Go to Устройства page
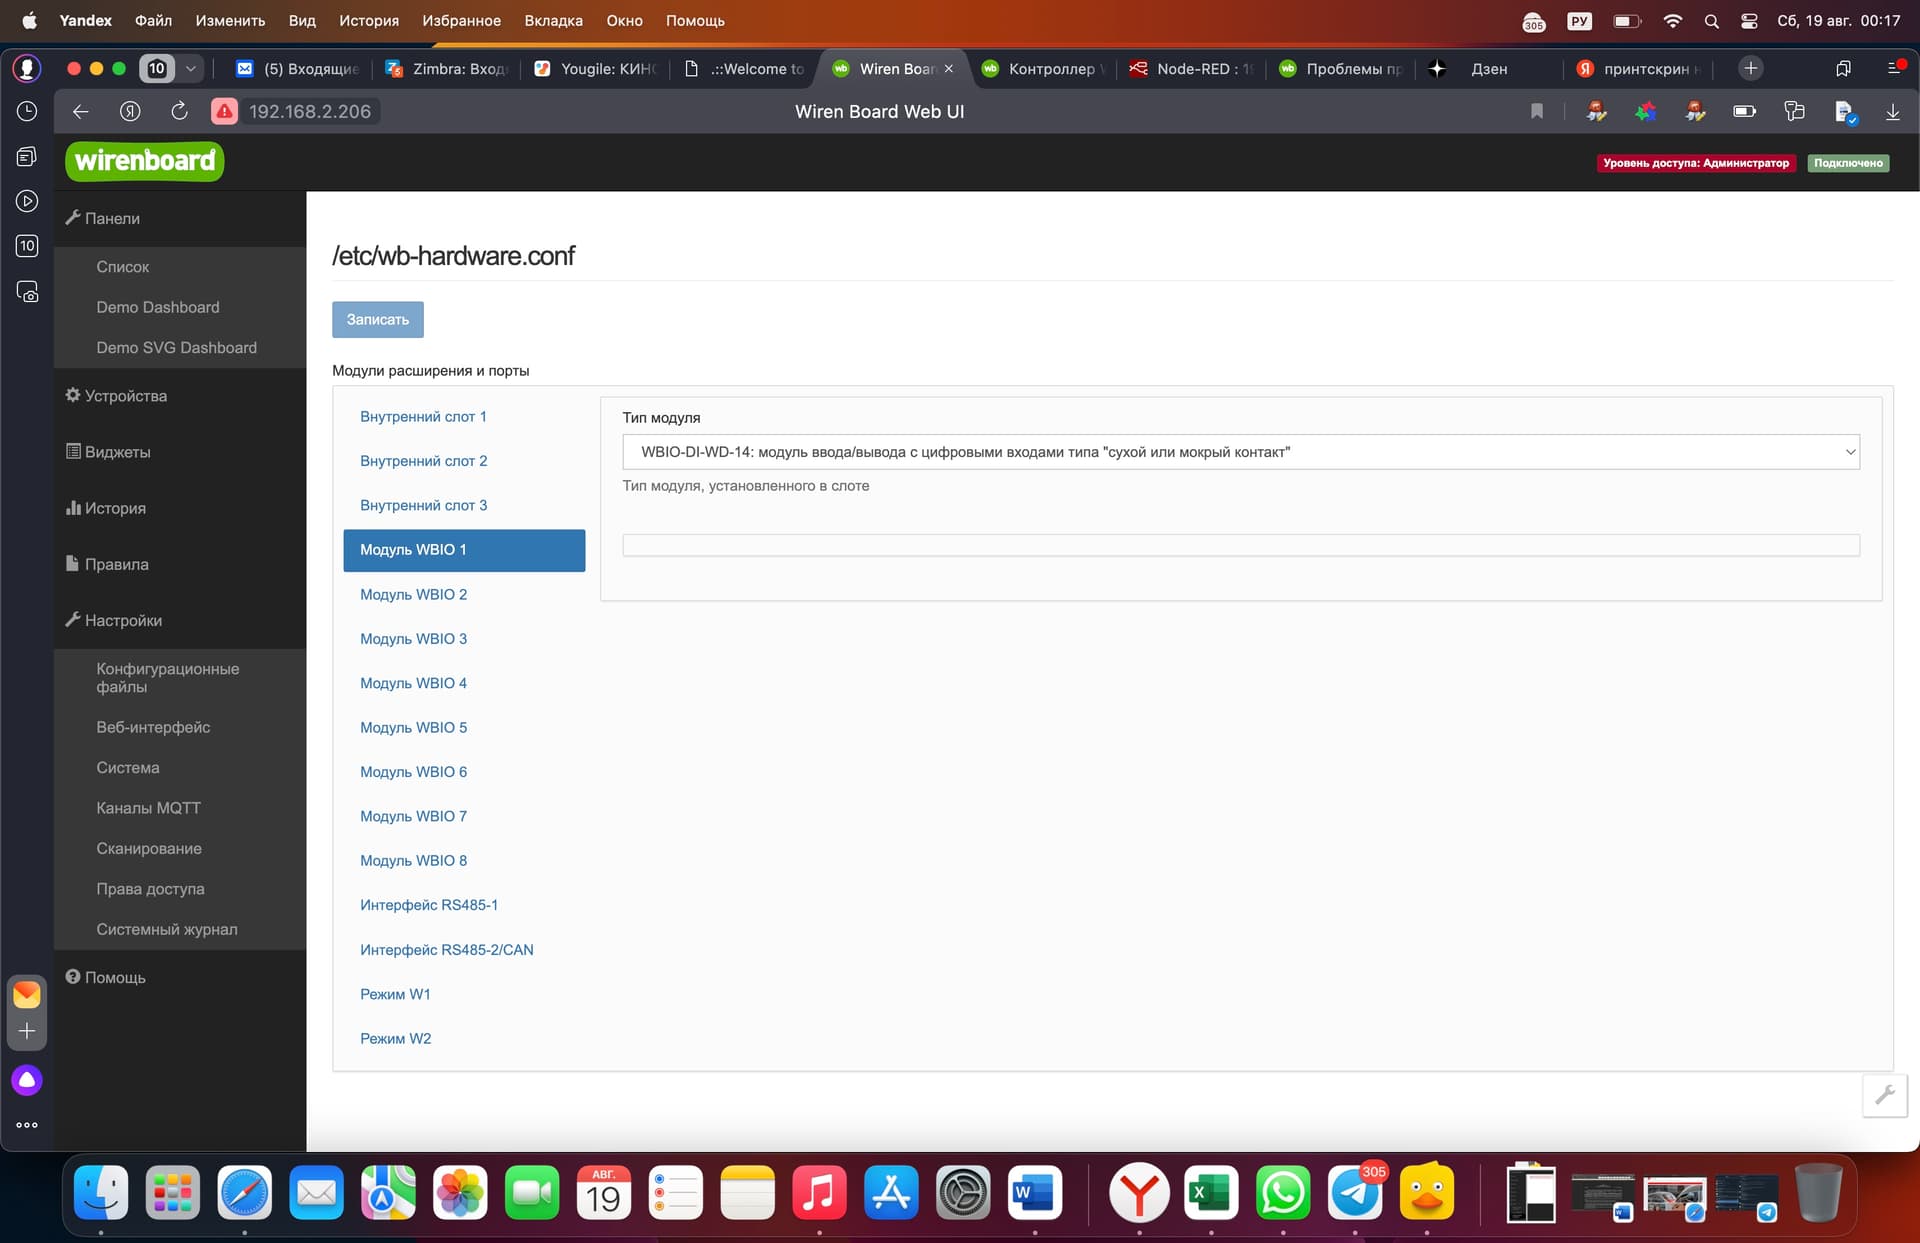Viewport: 1920px width, 1243px height. tap(116, 396)
